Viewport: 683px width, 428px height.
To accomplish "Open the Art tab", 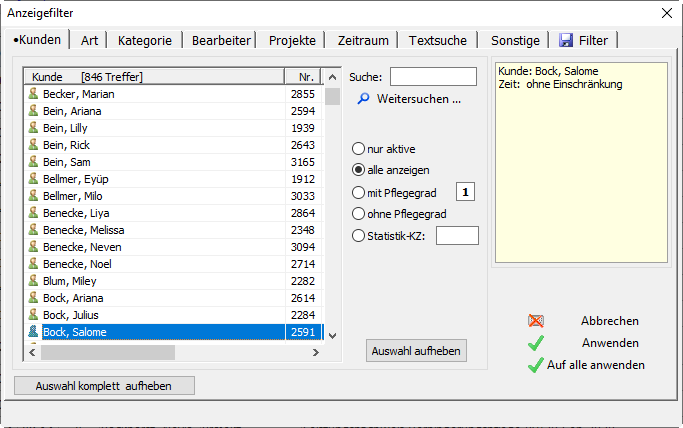I will [x=89, y=40].
